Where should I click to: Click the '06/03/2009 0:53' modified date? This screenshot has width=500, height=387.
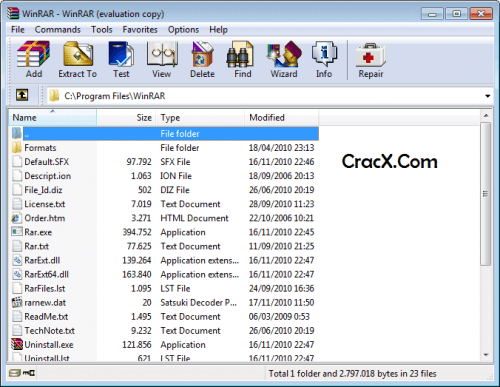(x=279, y=316)
